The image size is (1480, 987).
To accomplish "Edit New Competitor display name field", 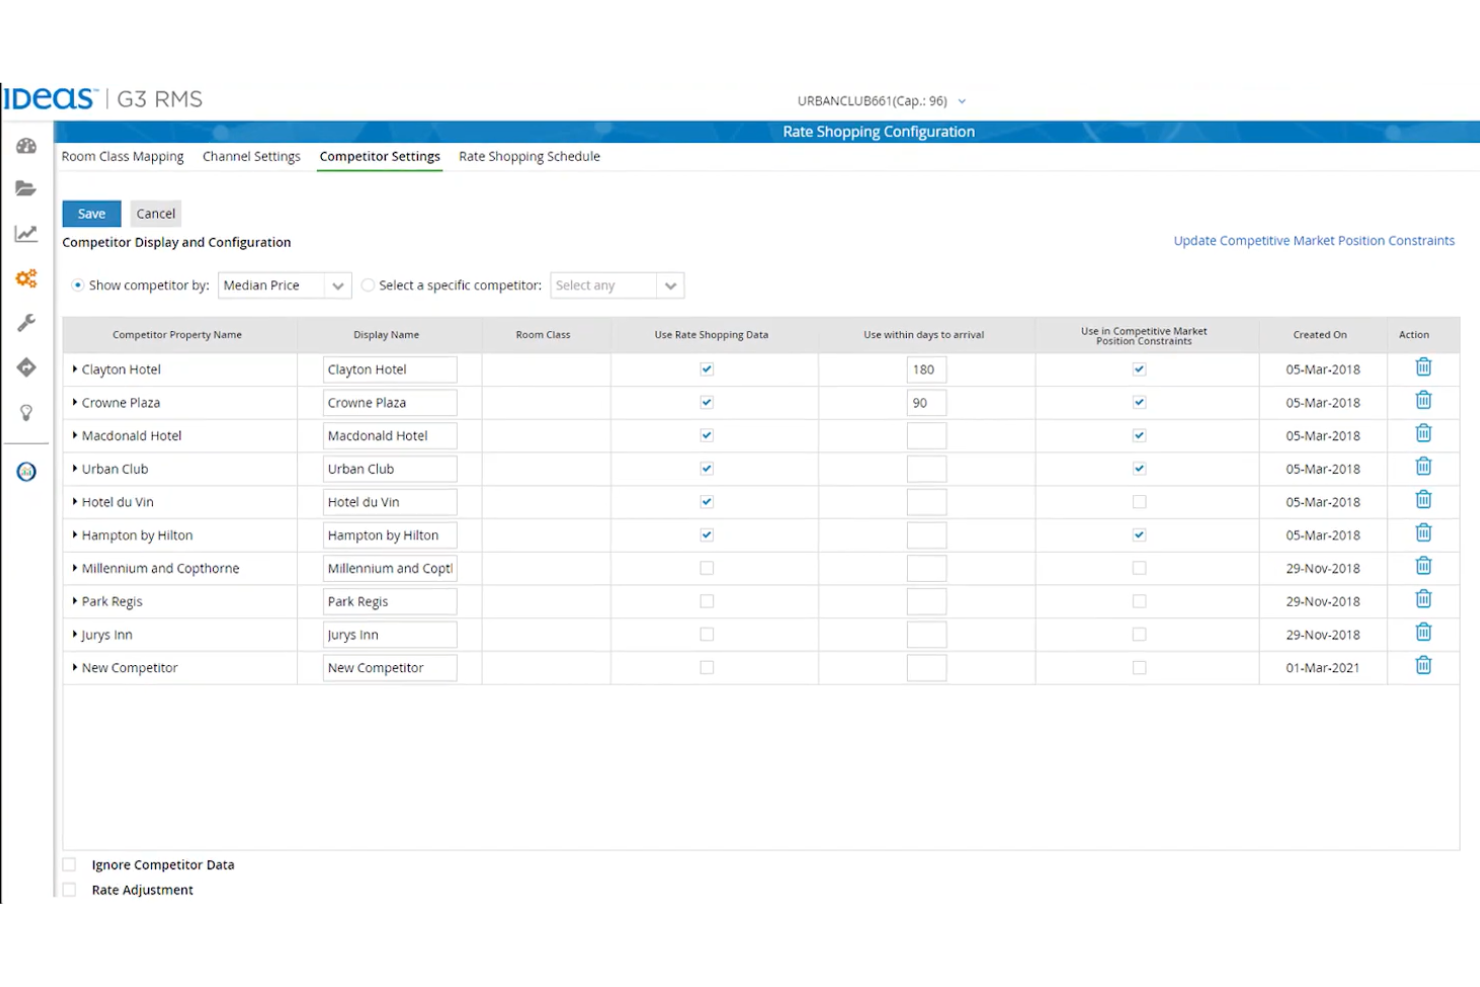I will [x=390, y=667].
